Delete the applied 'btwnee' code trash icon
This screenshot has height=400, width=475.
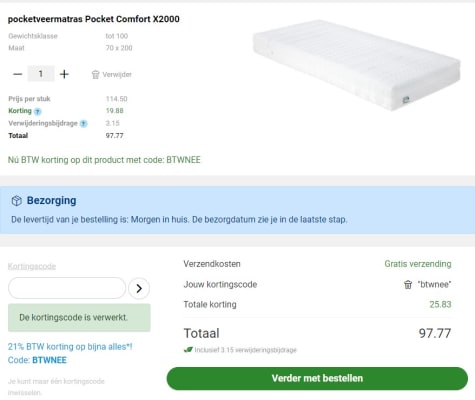coord(408,284)
